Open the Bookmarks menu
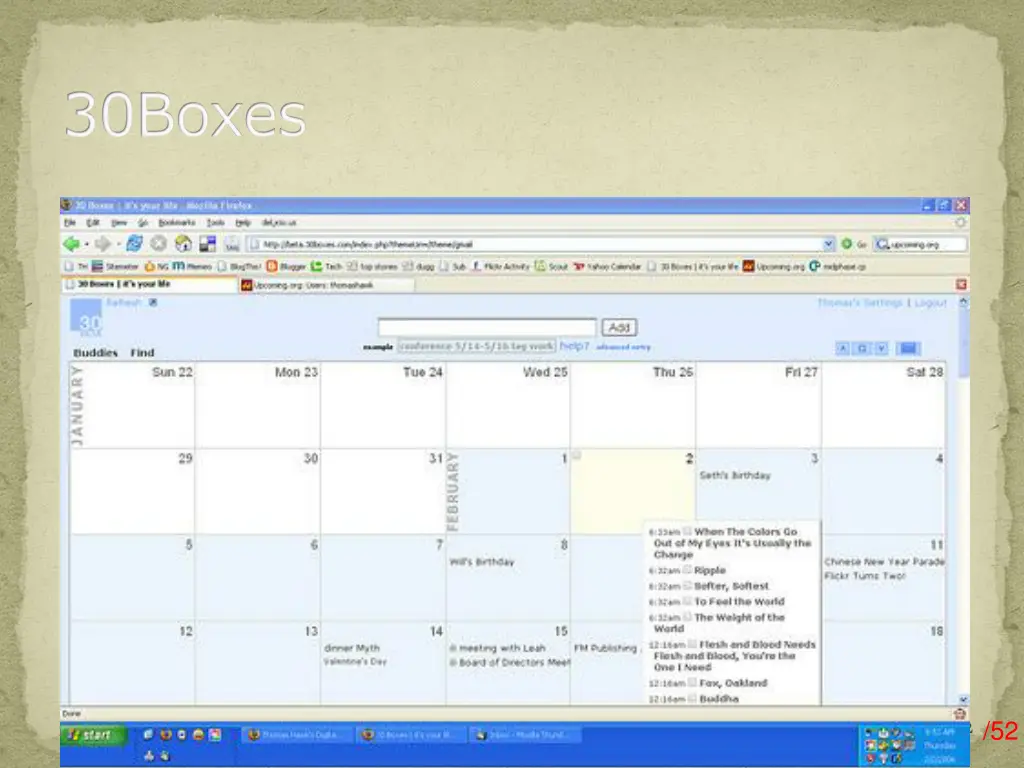The image size is (1024, 768). click(x=177, y=223)
